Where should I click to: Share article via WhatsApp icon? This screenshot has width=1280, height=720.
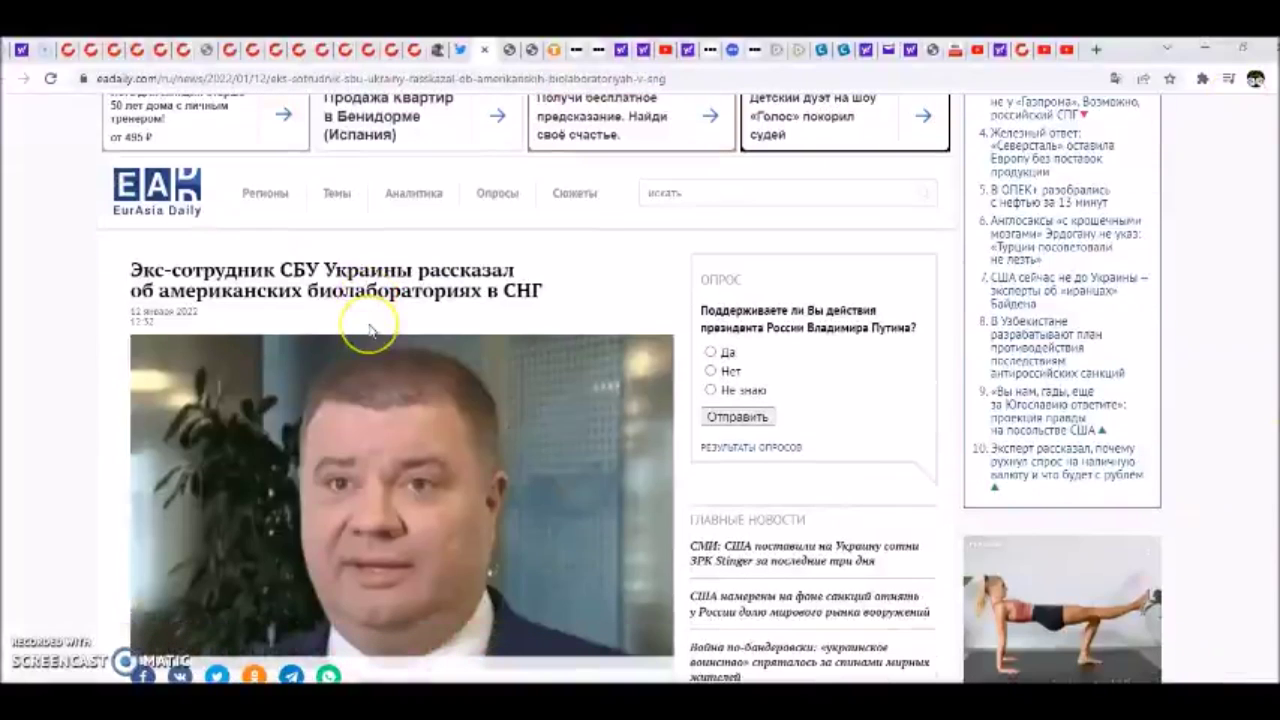328,676
